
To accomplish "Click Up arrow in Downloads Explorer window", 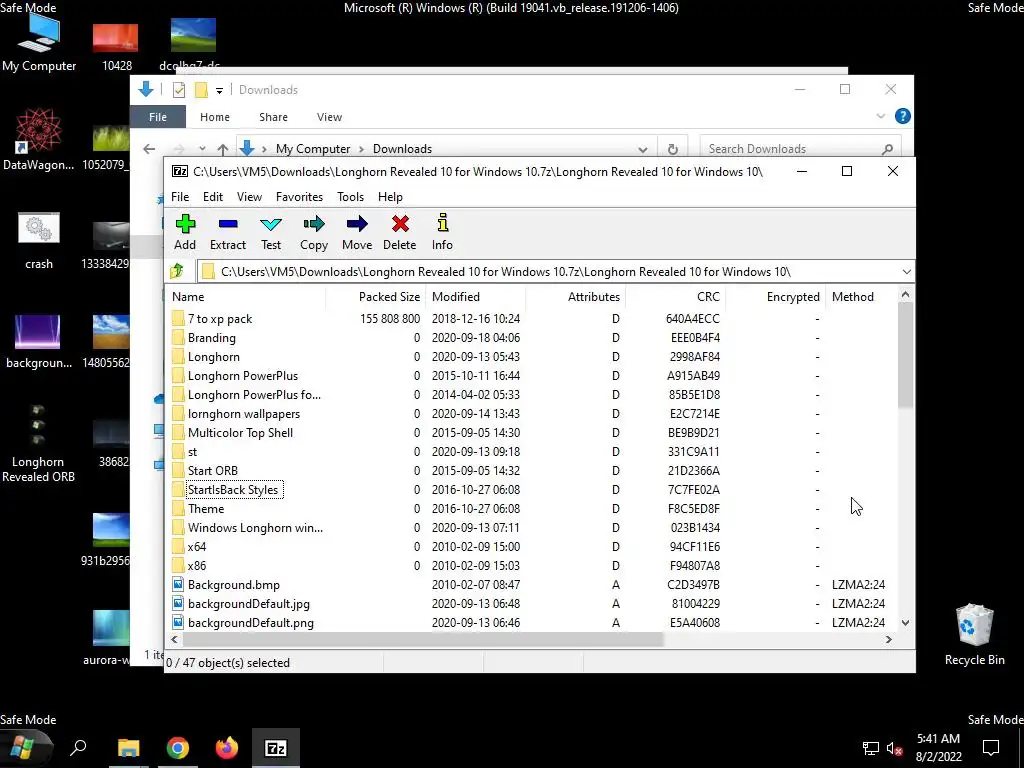I will click(223, 149).
